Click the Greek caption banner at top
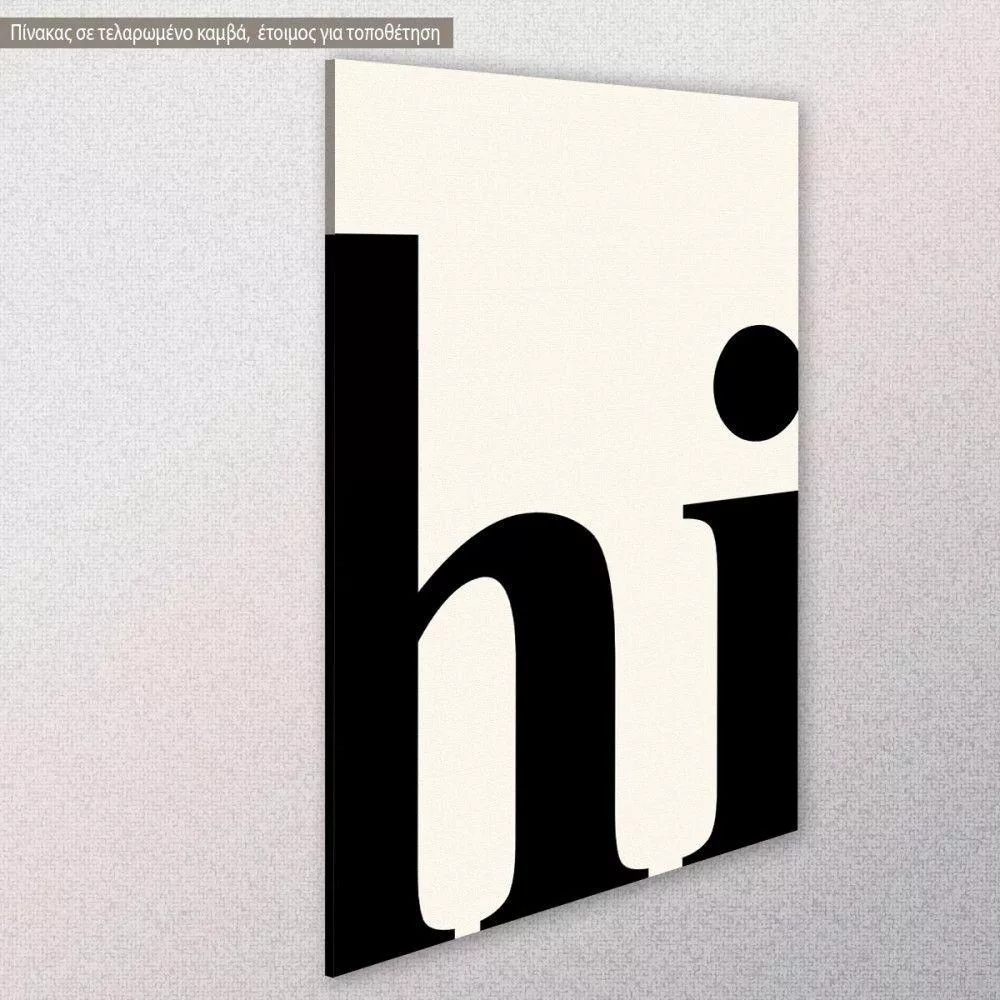Screen dimensions: 1000x1000 pyautogui.click(x=225, y=33)
